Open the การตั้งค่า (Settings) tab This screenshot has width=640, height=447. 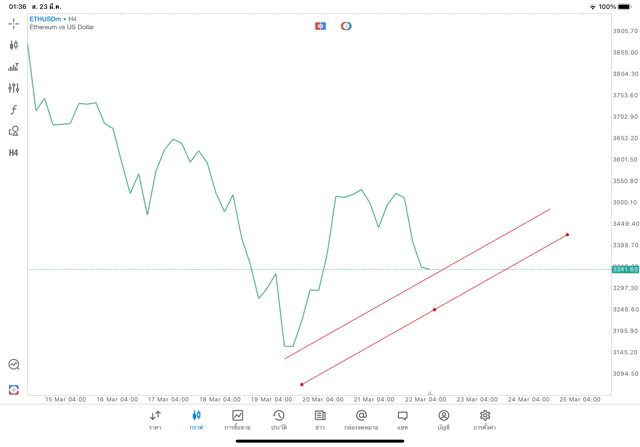click(x=485, y=419)
